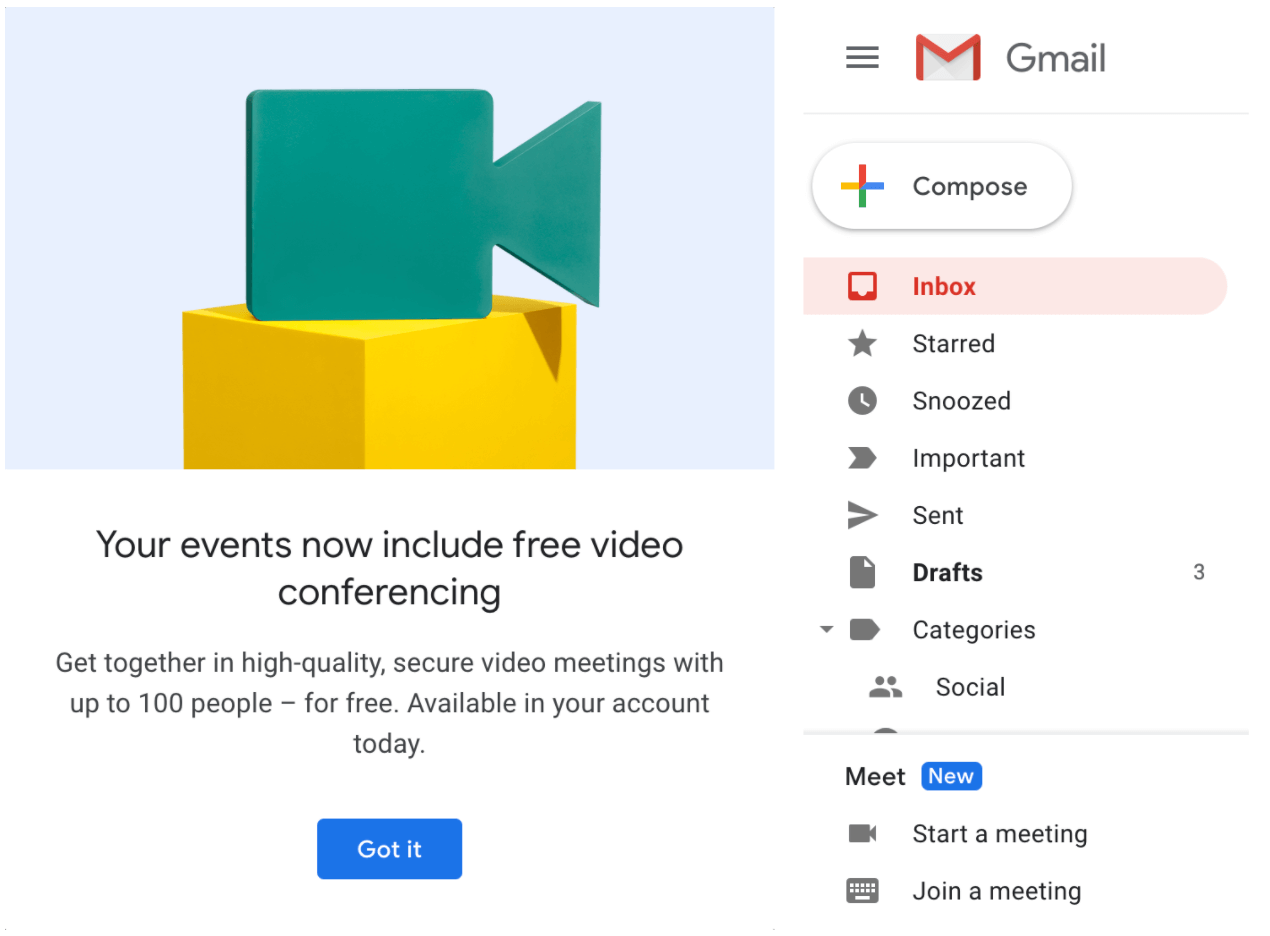The height and width of the screenshot is (936, 1270).
Task: Click Start a meeting link
Action: coord(999,834)
